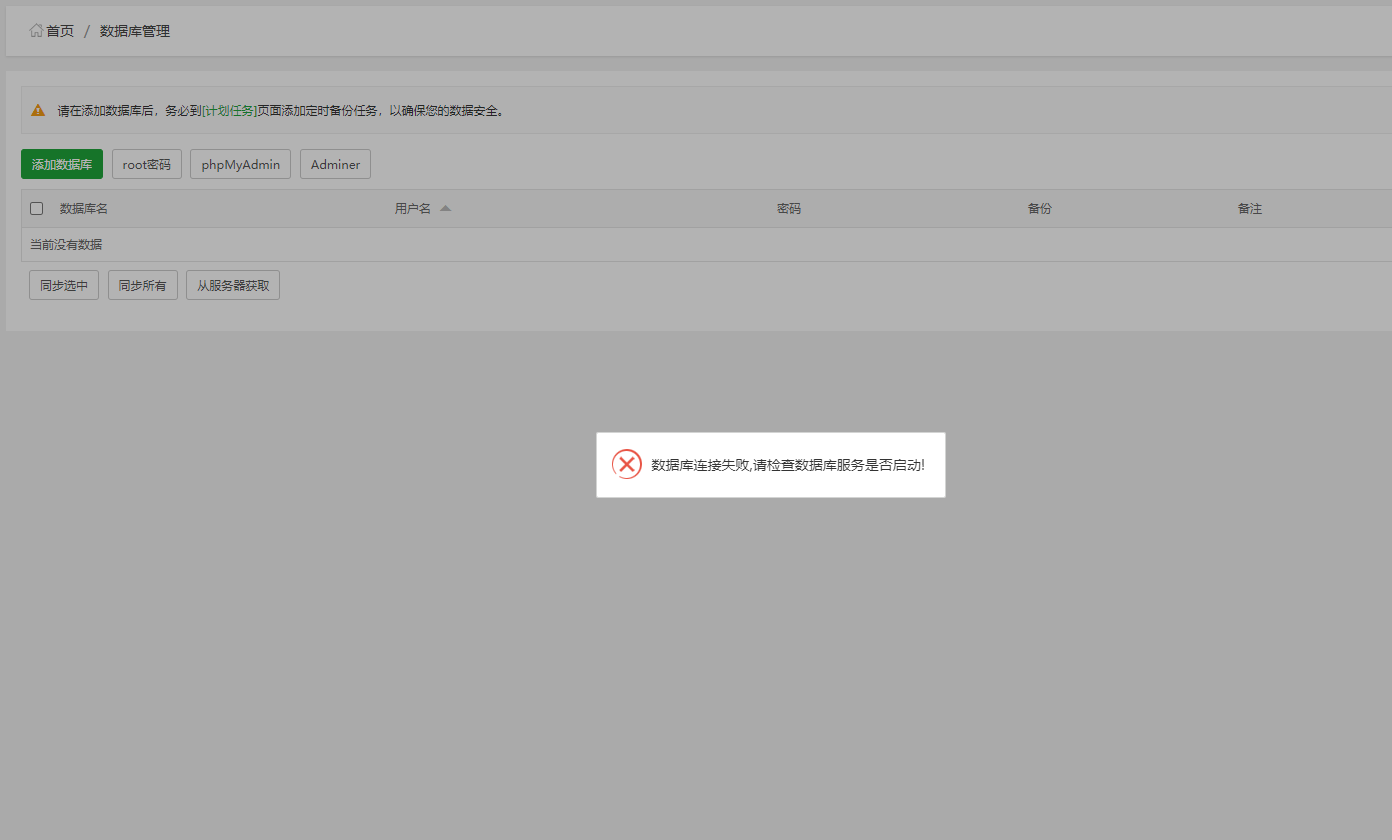Screen dimensions: 1392x840
Task: Click the 从服务器获取 button
Action: point(233,285)
